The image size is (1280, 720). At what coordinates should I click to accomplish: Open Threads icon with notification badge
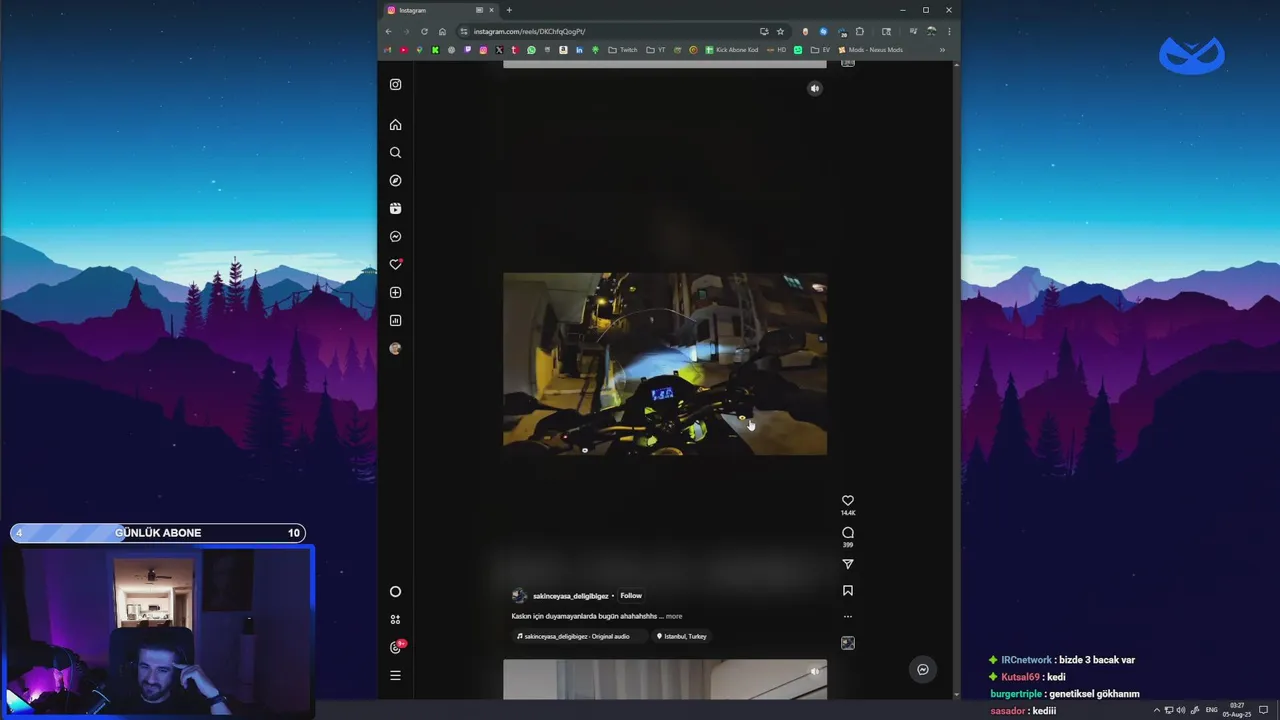point(397,647)
